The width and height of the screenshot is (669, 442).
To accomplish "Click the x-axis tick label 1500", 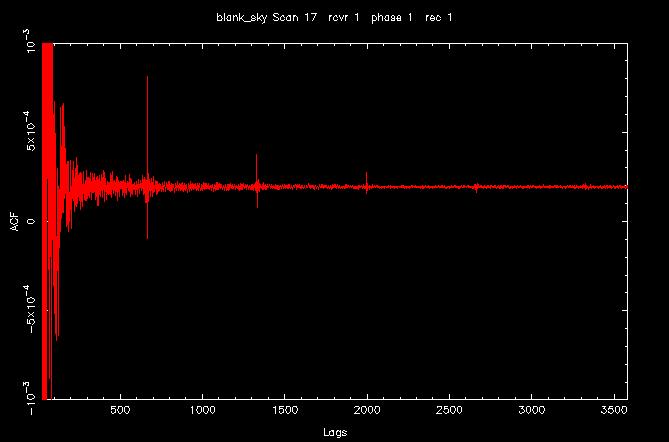I will pyautogui.click(x=285, y=410).
